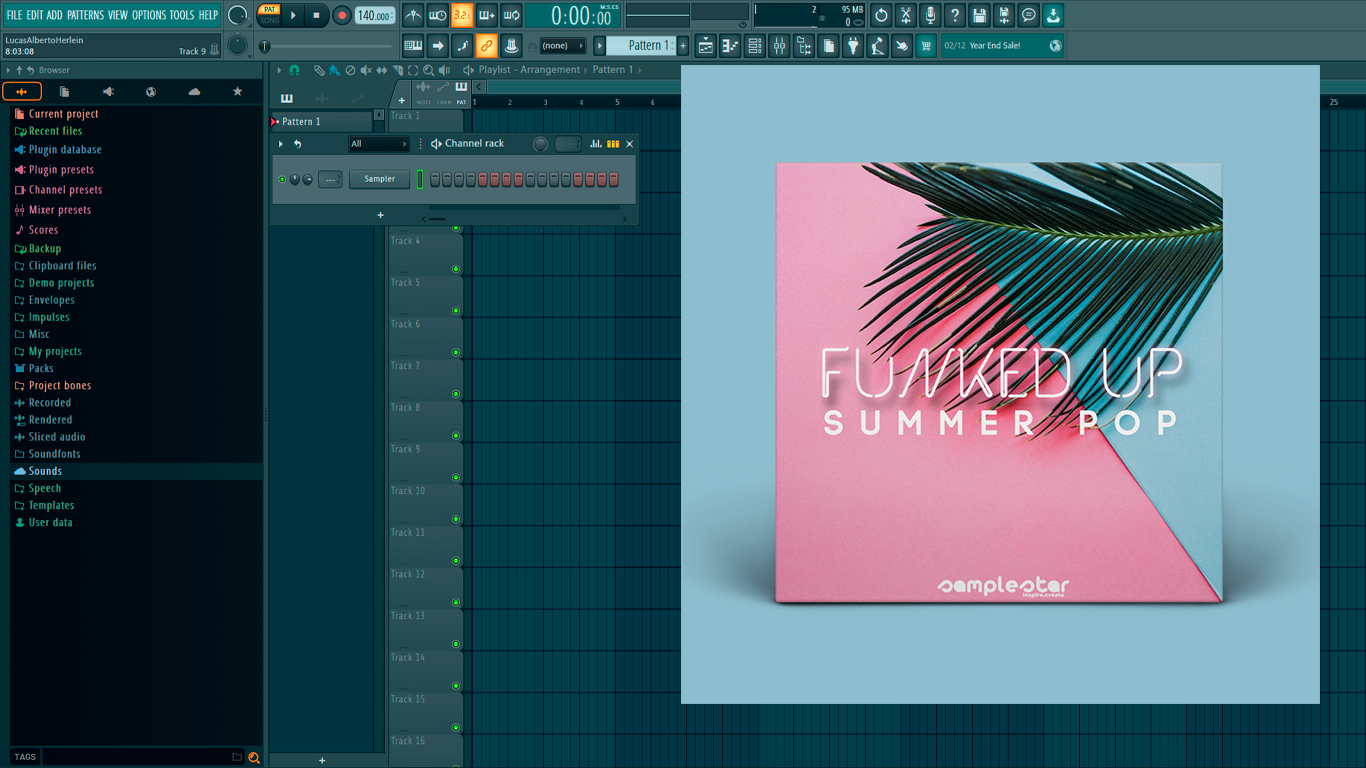The height and width of the screenshot is (768, 1366).
Task: Open the plugin picker plug icon
Action: coord(853,45)
